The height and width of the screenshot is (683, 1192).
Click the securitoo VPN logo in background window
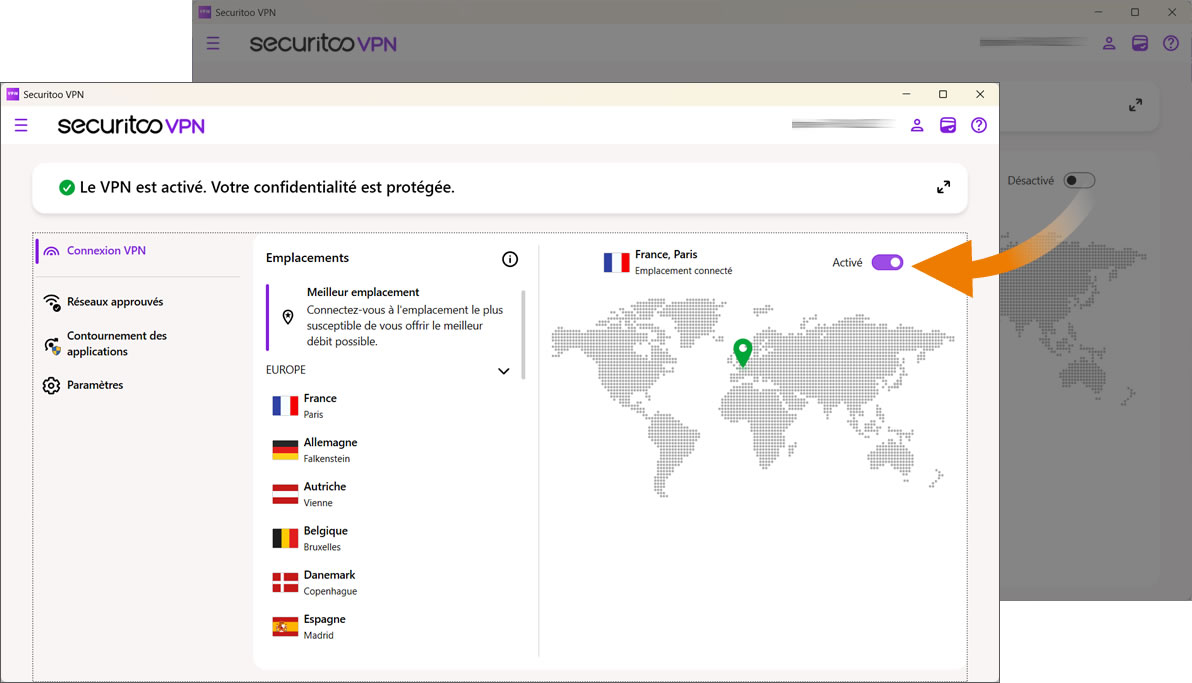(323, 43)
